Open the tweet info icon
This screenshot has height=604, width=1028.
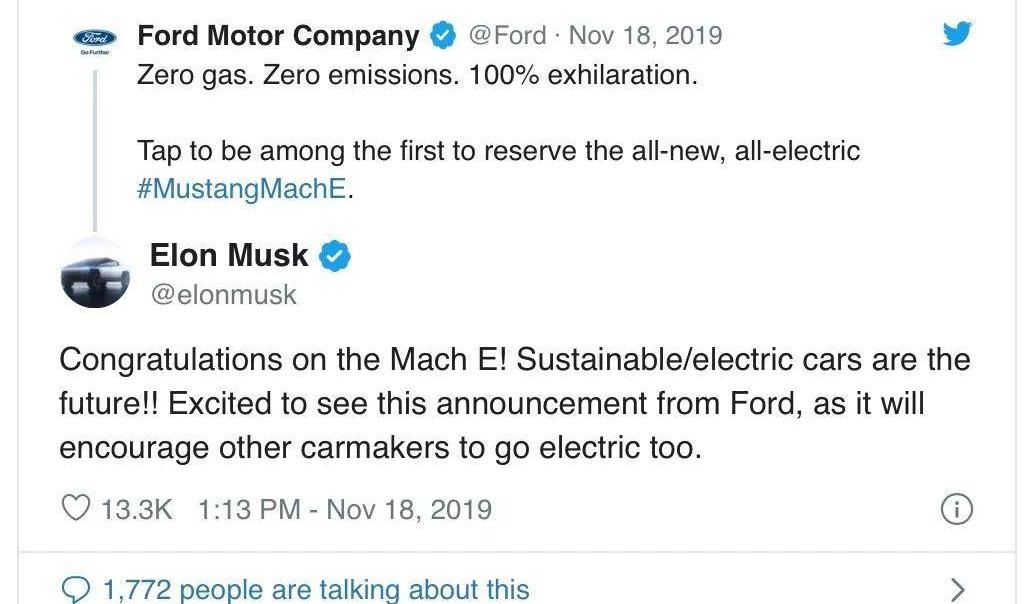(957, 509)
